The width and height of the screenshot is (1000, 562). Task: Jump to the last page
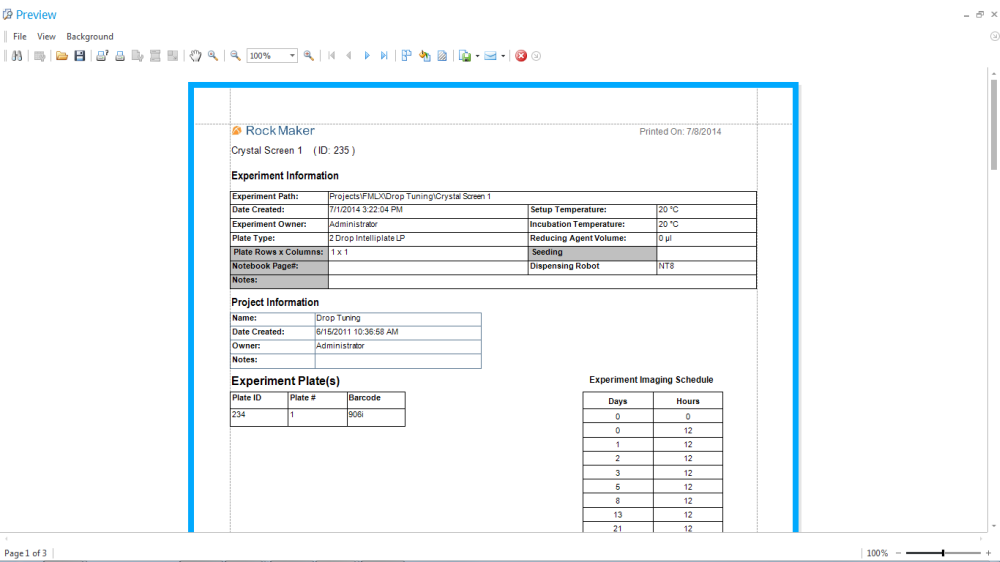384,56
